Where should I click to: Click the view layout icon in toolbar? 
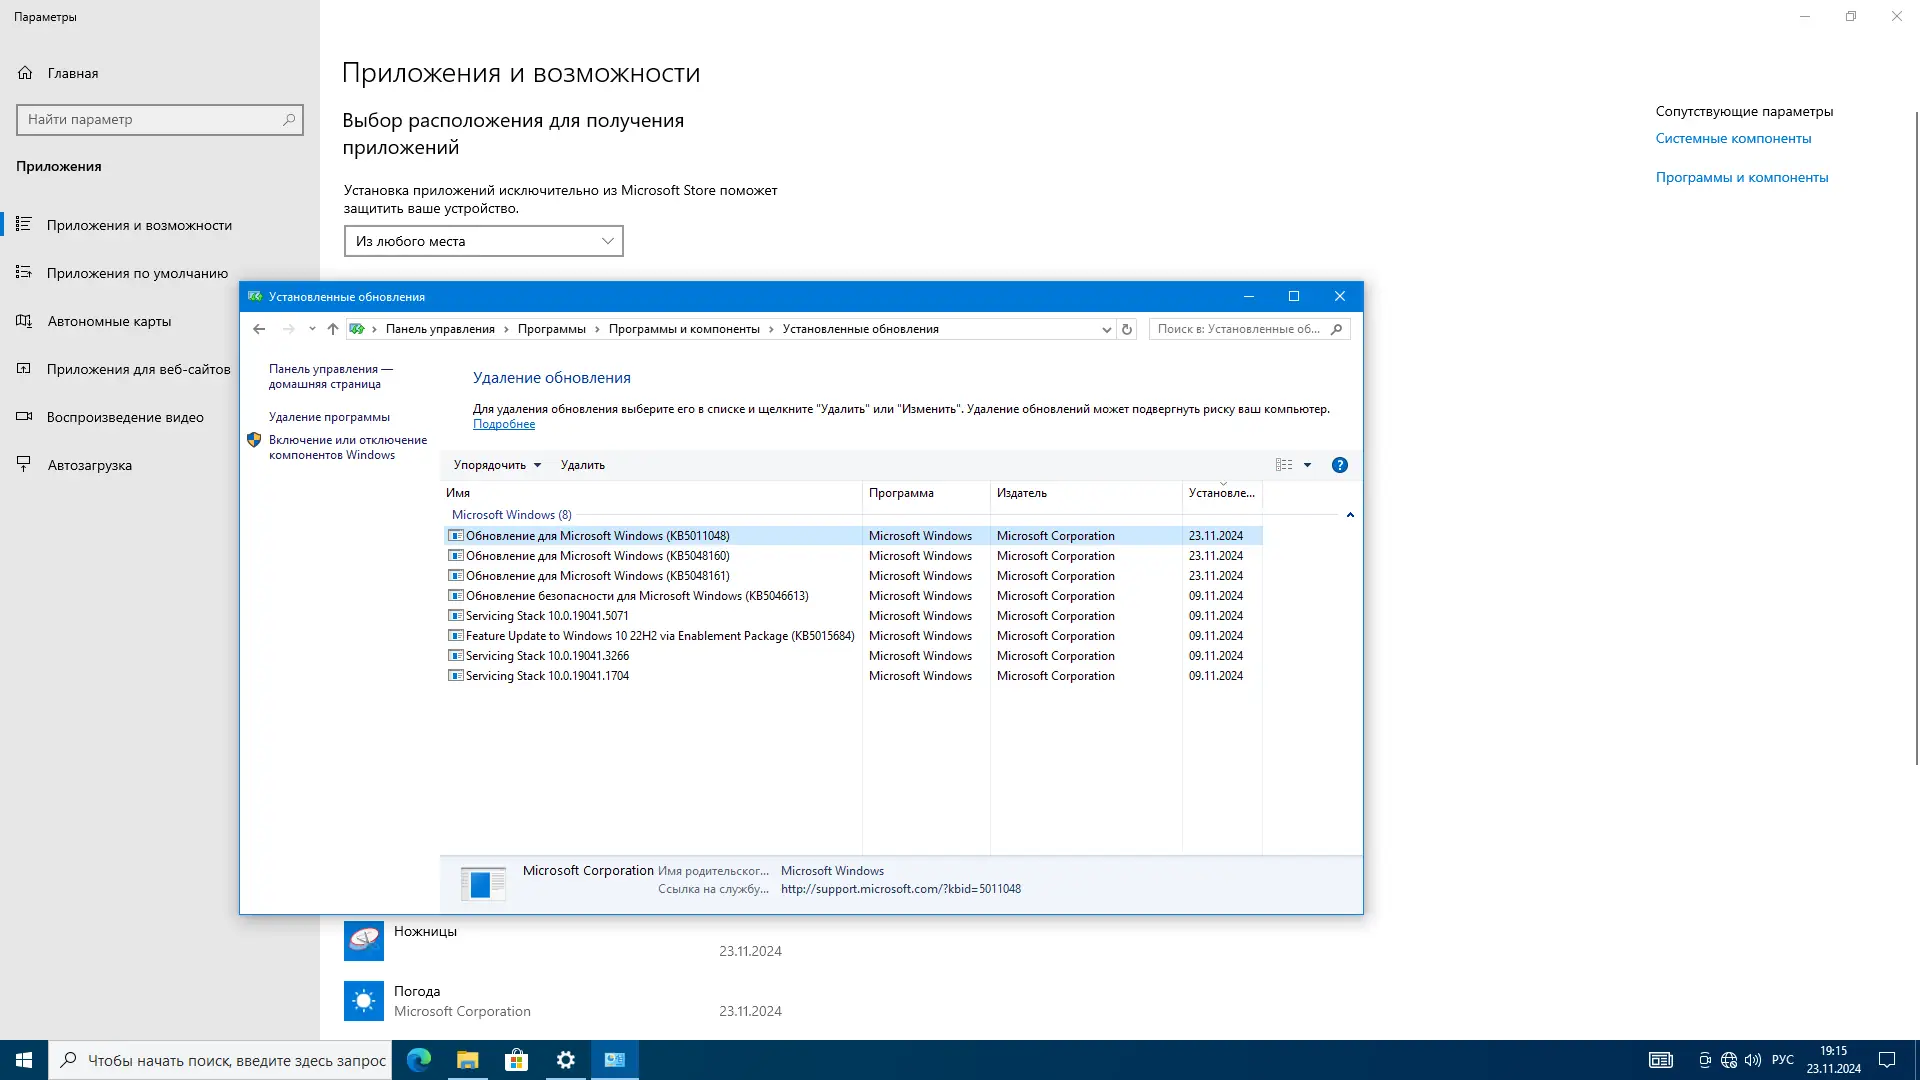click(1284, 465)
